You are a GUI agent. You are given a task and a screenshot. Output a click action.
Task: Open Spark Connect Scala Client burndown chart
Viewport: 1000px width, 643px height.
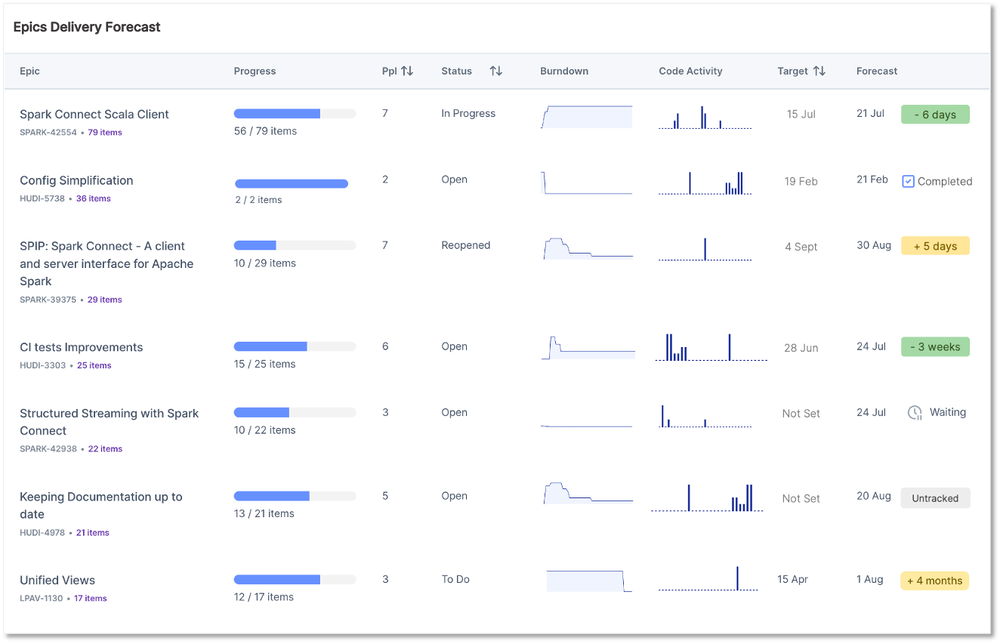click(x=586, y=116)
